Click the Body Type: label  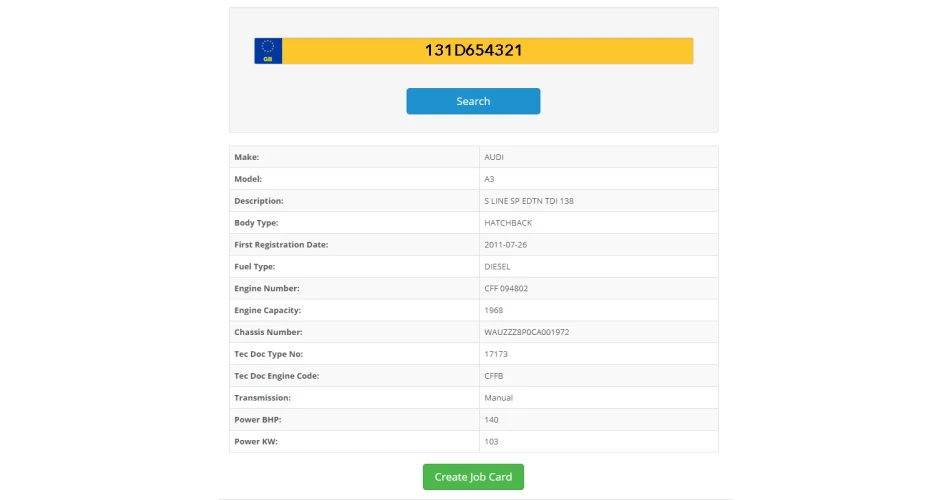(x=256, y=223)
